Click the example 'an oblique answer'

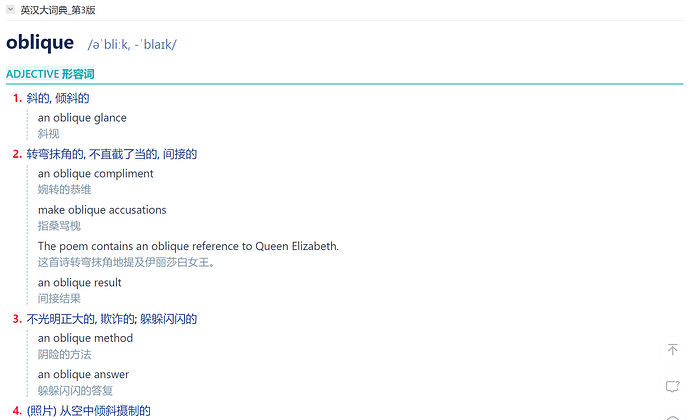pyautogui.click(x=83, y=374)
